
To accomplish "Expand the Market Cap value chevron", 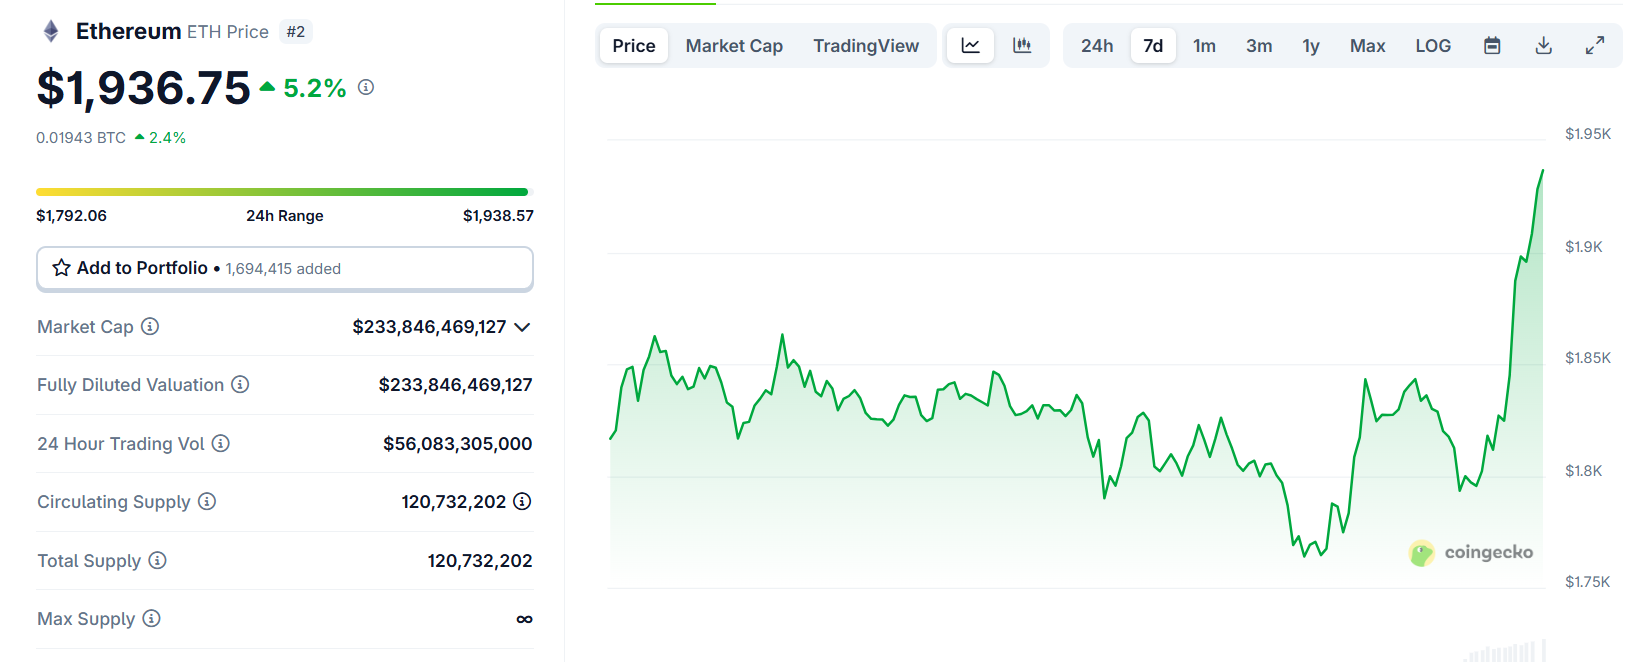I will [x=522, y=327].
